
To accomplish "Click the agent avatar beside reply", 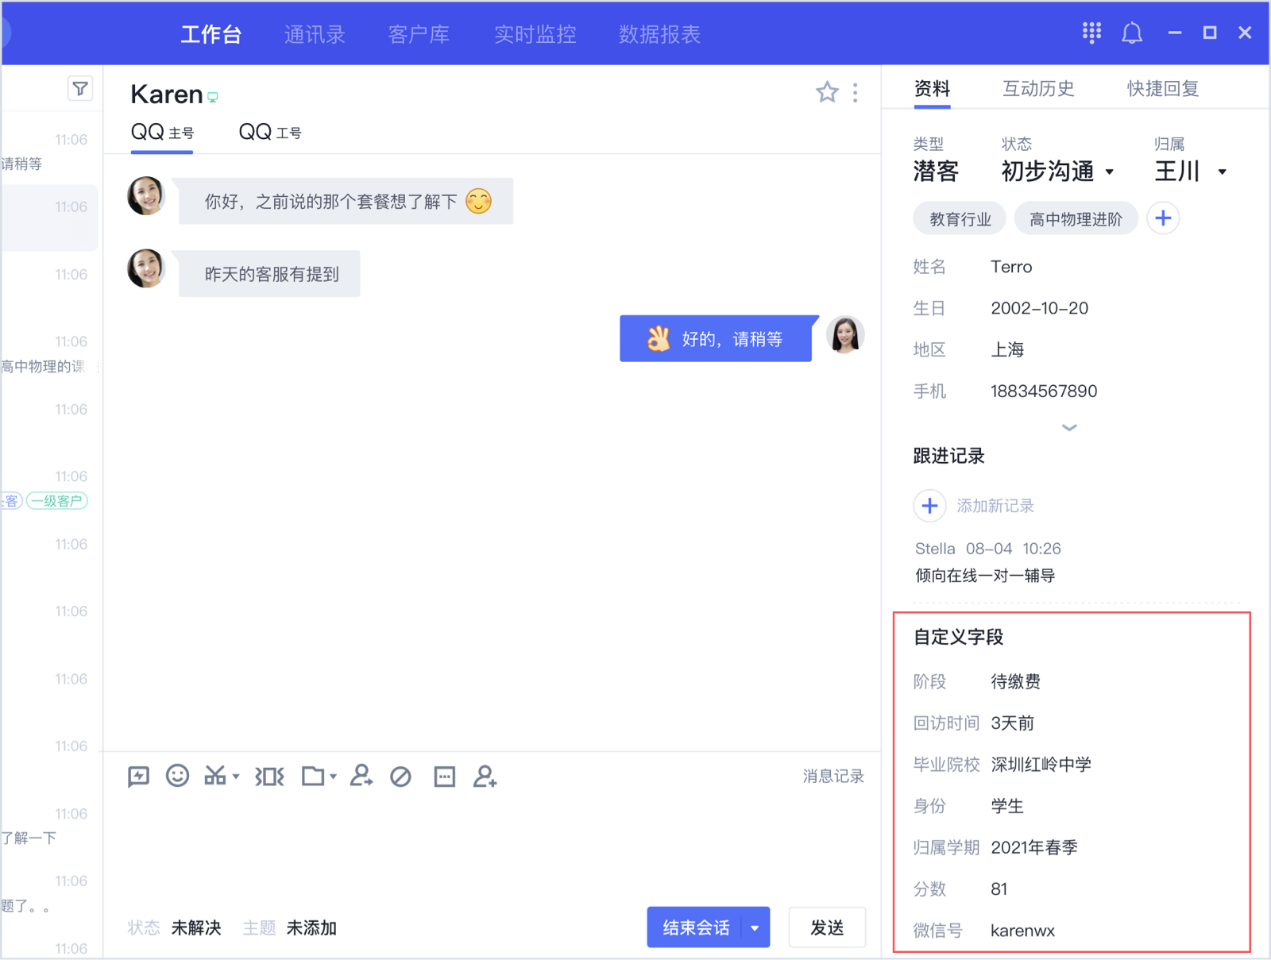I will pos(845,335).
